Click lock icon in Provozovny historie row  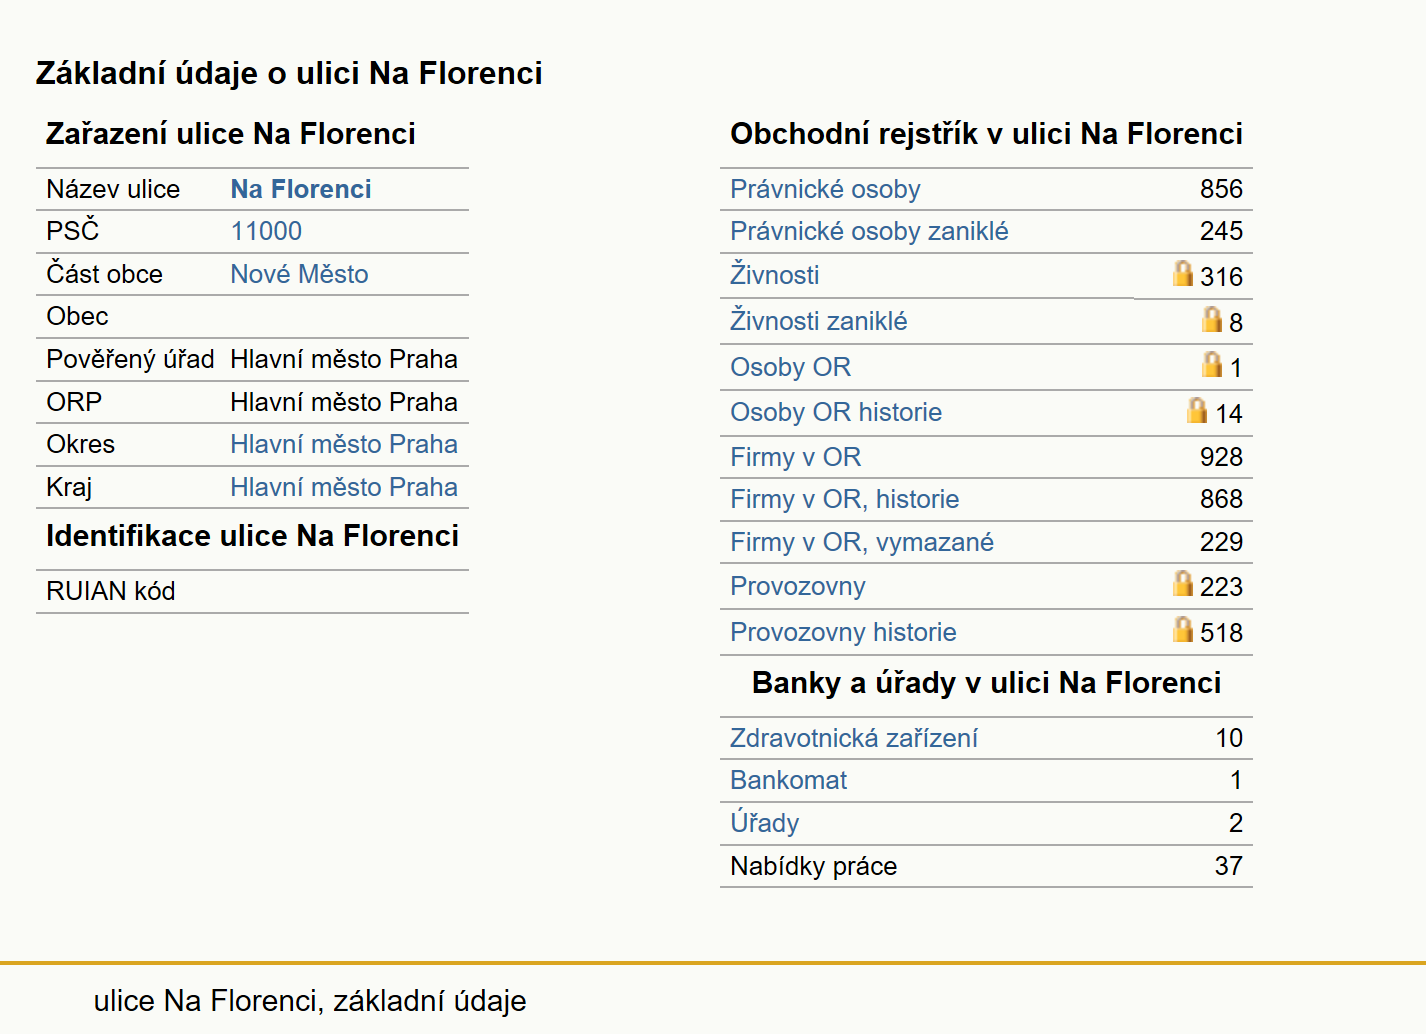click(1183, 629)
